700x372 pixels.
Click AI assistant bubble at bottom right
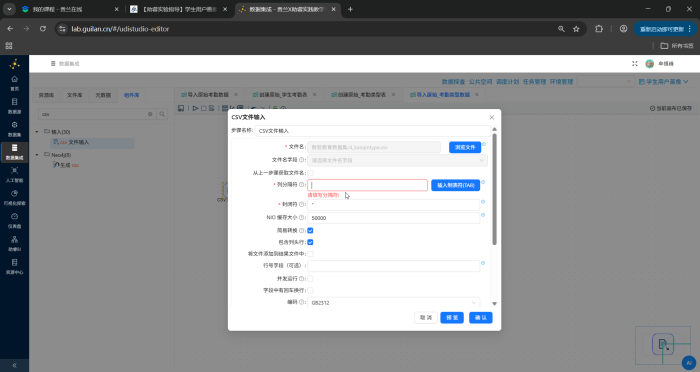[x=689, y=363]
